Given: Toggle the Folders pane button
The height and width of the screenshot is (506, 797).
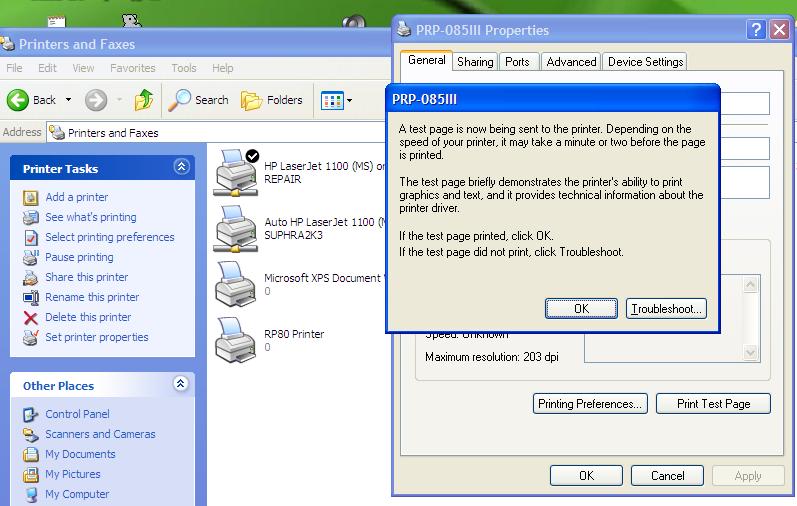Looking at the screenshot, I should [271, 100].
